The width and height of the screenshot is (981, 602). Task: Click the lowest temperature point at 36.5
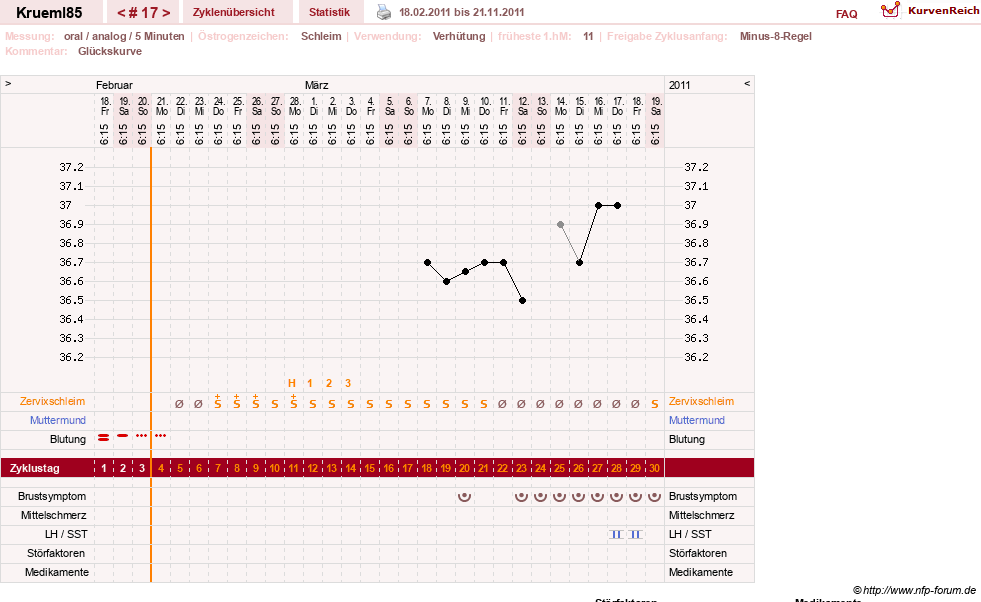[522, 300]
